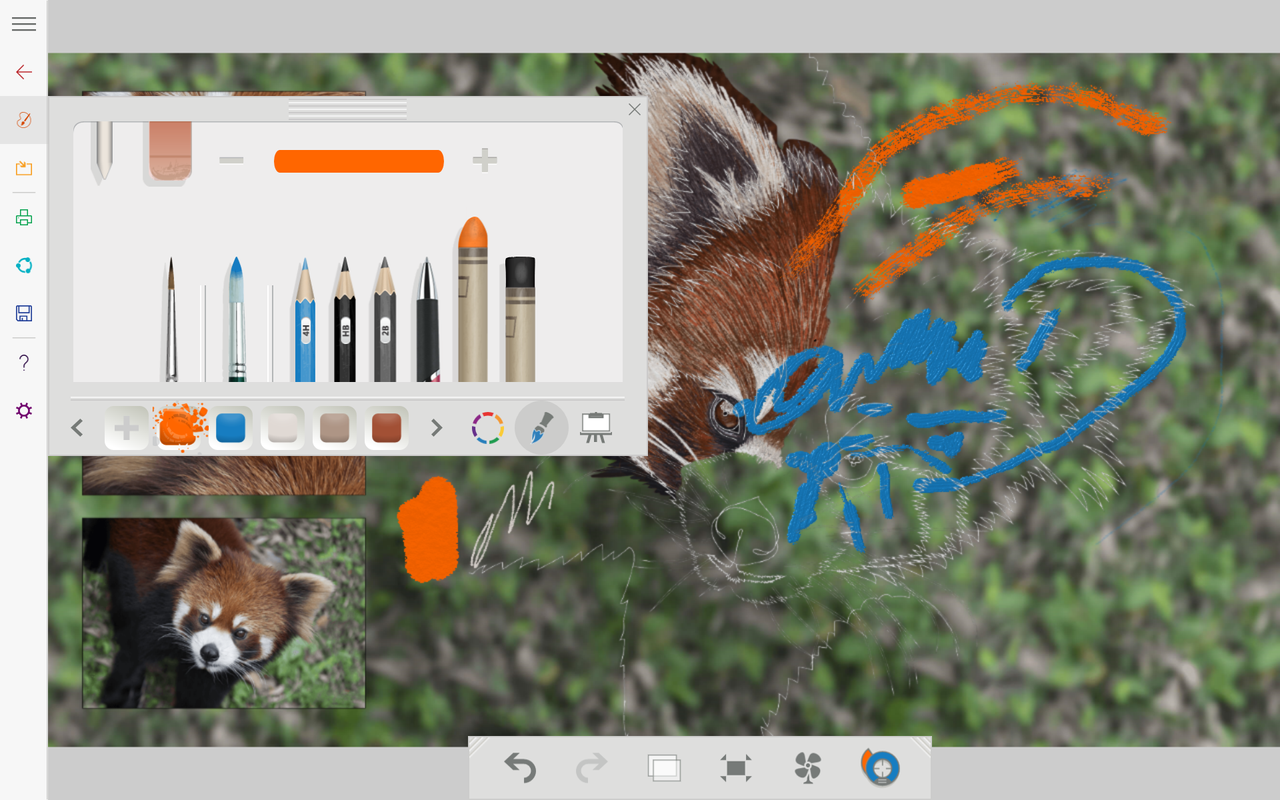Show next colors with right chevron

pos(436,428)
